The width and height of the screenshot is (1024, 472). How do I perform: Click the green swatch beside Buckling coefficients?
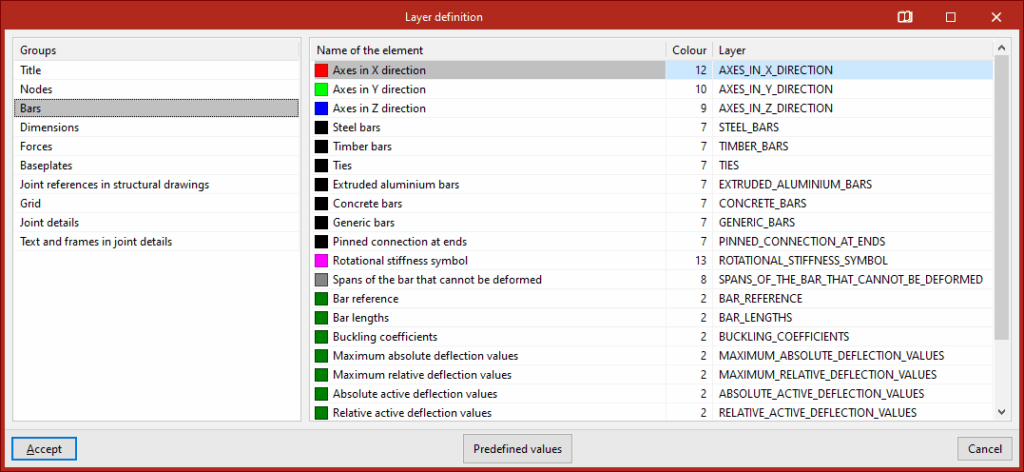point(321,337)
